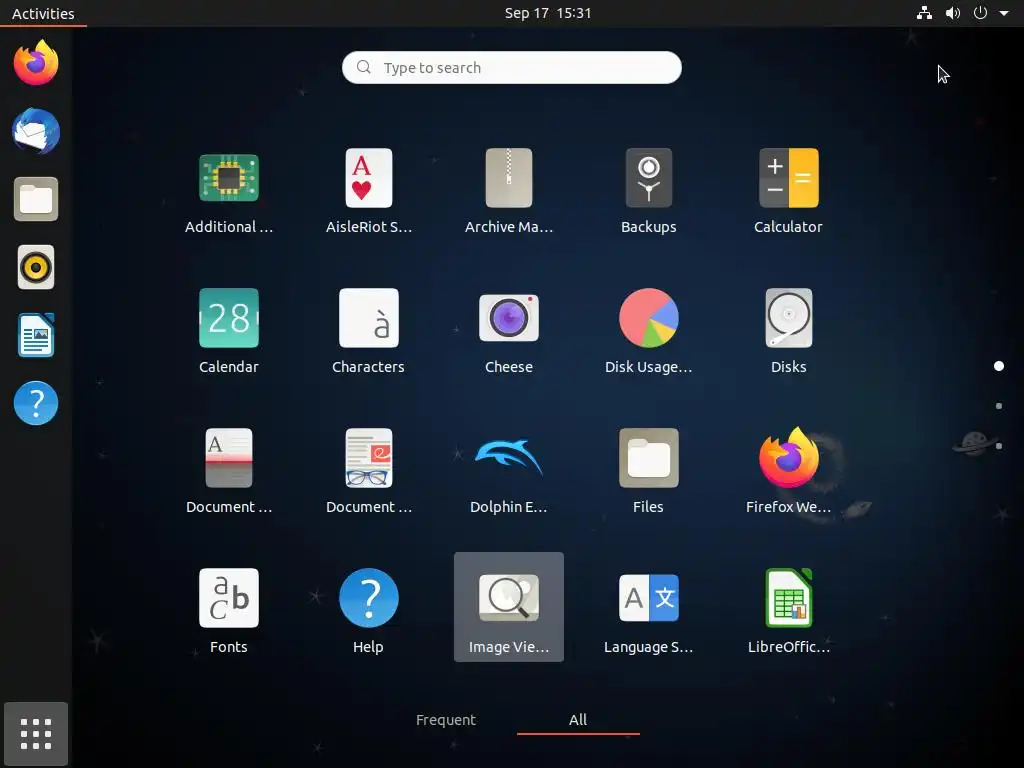Go to the third app page dot
1024x768 pixels.
tap(999, 446)
